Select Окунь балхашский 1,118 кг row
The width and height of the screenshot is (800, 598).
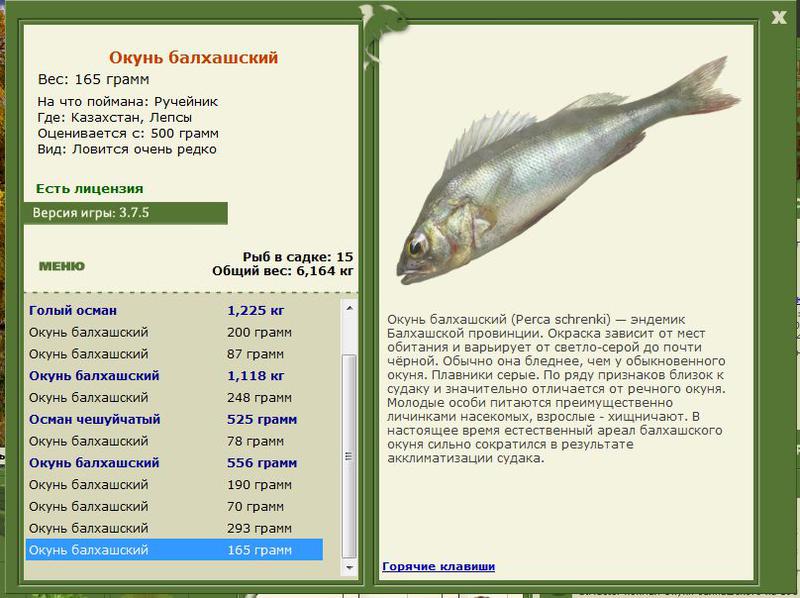click(174, 376)
